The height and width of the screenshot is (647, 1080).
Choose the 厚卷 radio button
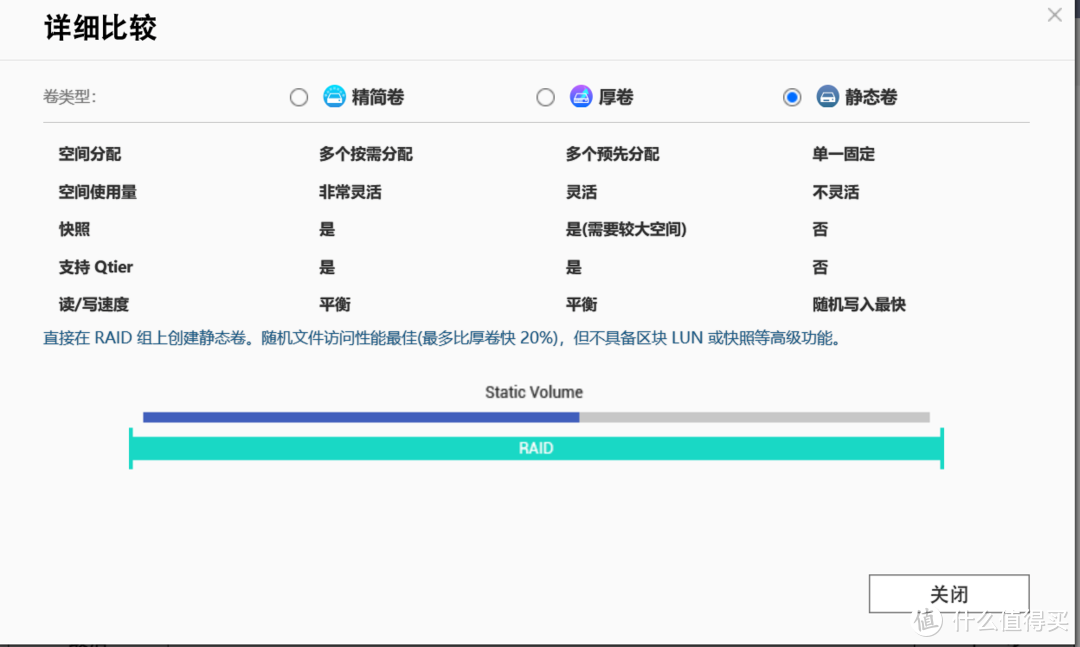tap(545, 97)
